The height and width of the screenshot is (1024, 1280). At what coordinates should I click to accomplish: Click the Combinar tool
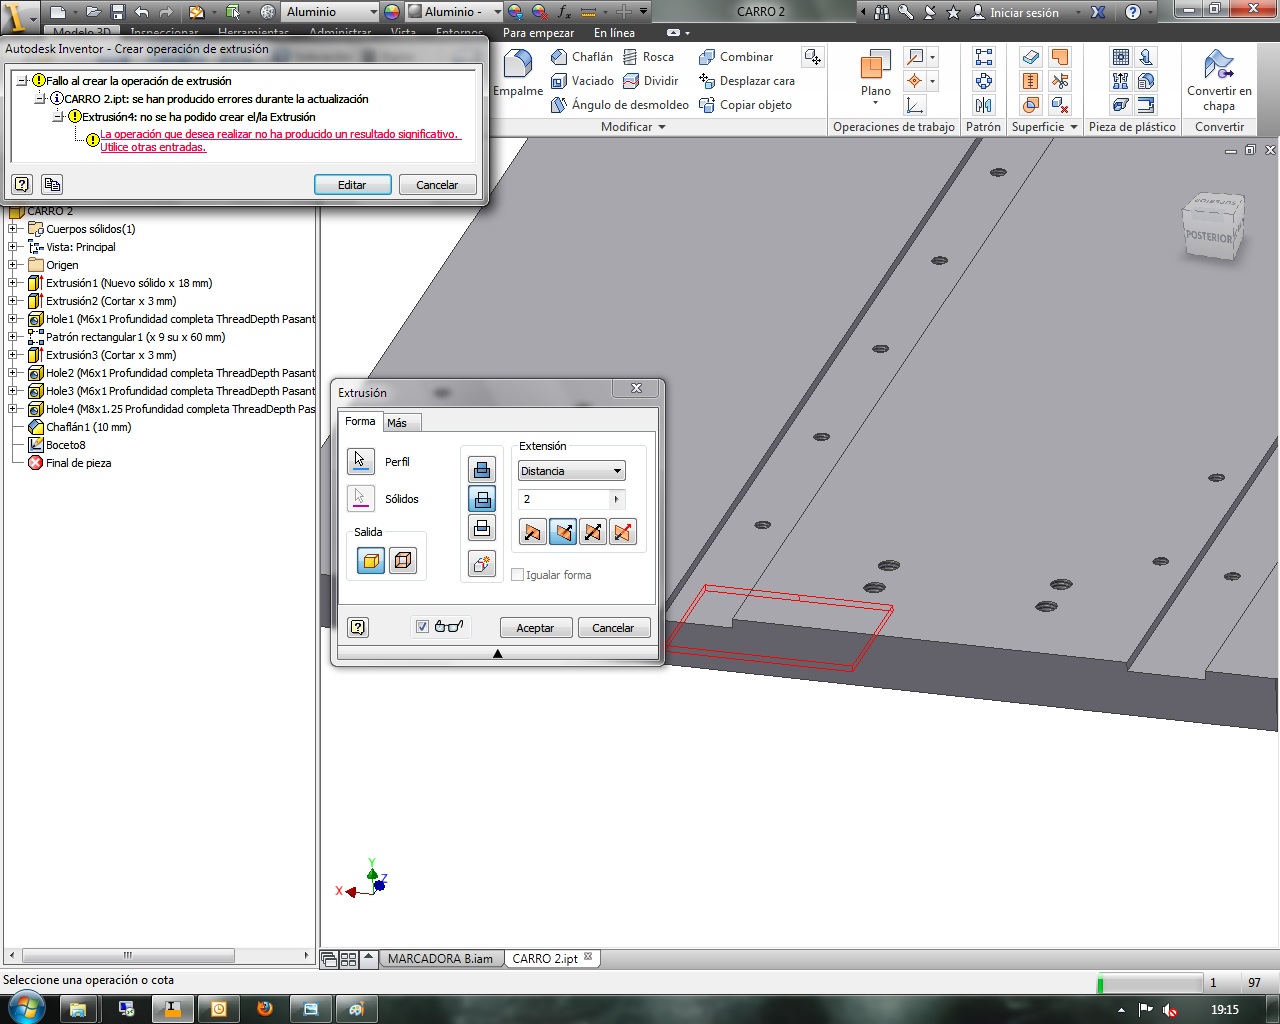[x=736, y=57]
